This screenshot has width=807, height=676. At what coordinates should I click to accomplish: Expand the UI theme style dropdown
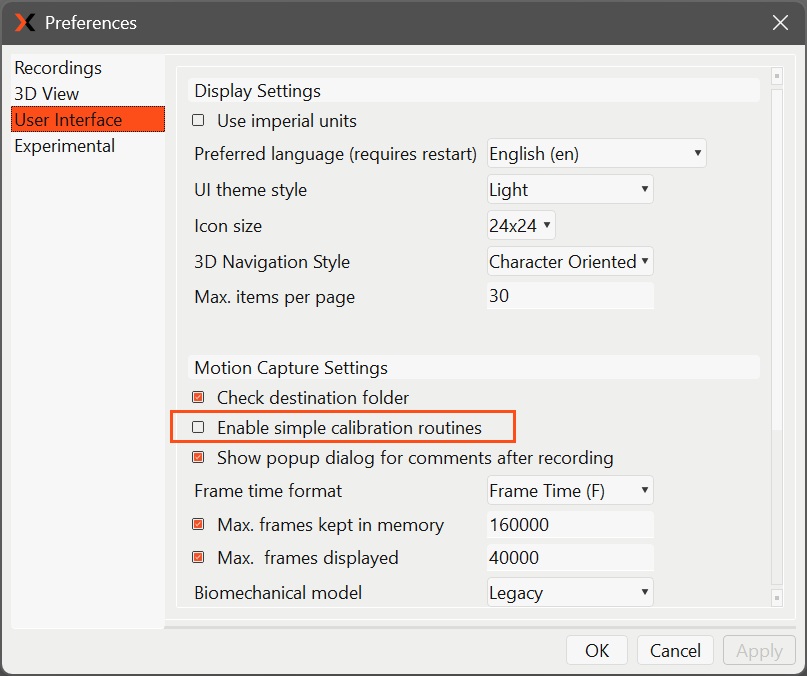(x=569, y=190)
